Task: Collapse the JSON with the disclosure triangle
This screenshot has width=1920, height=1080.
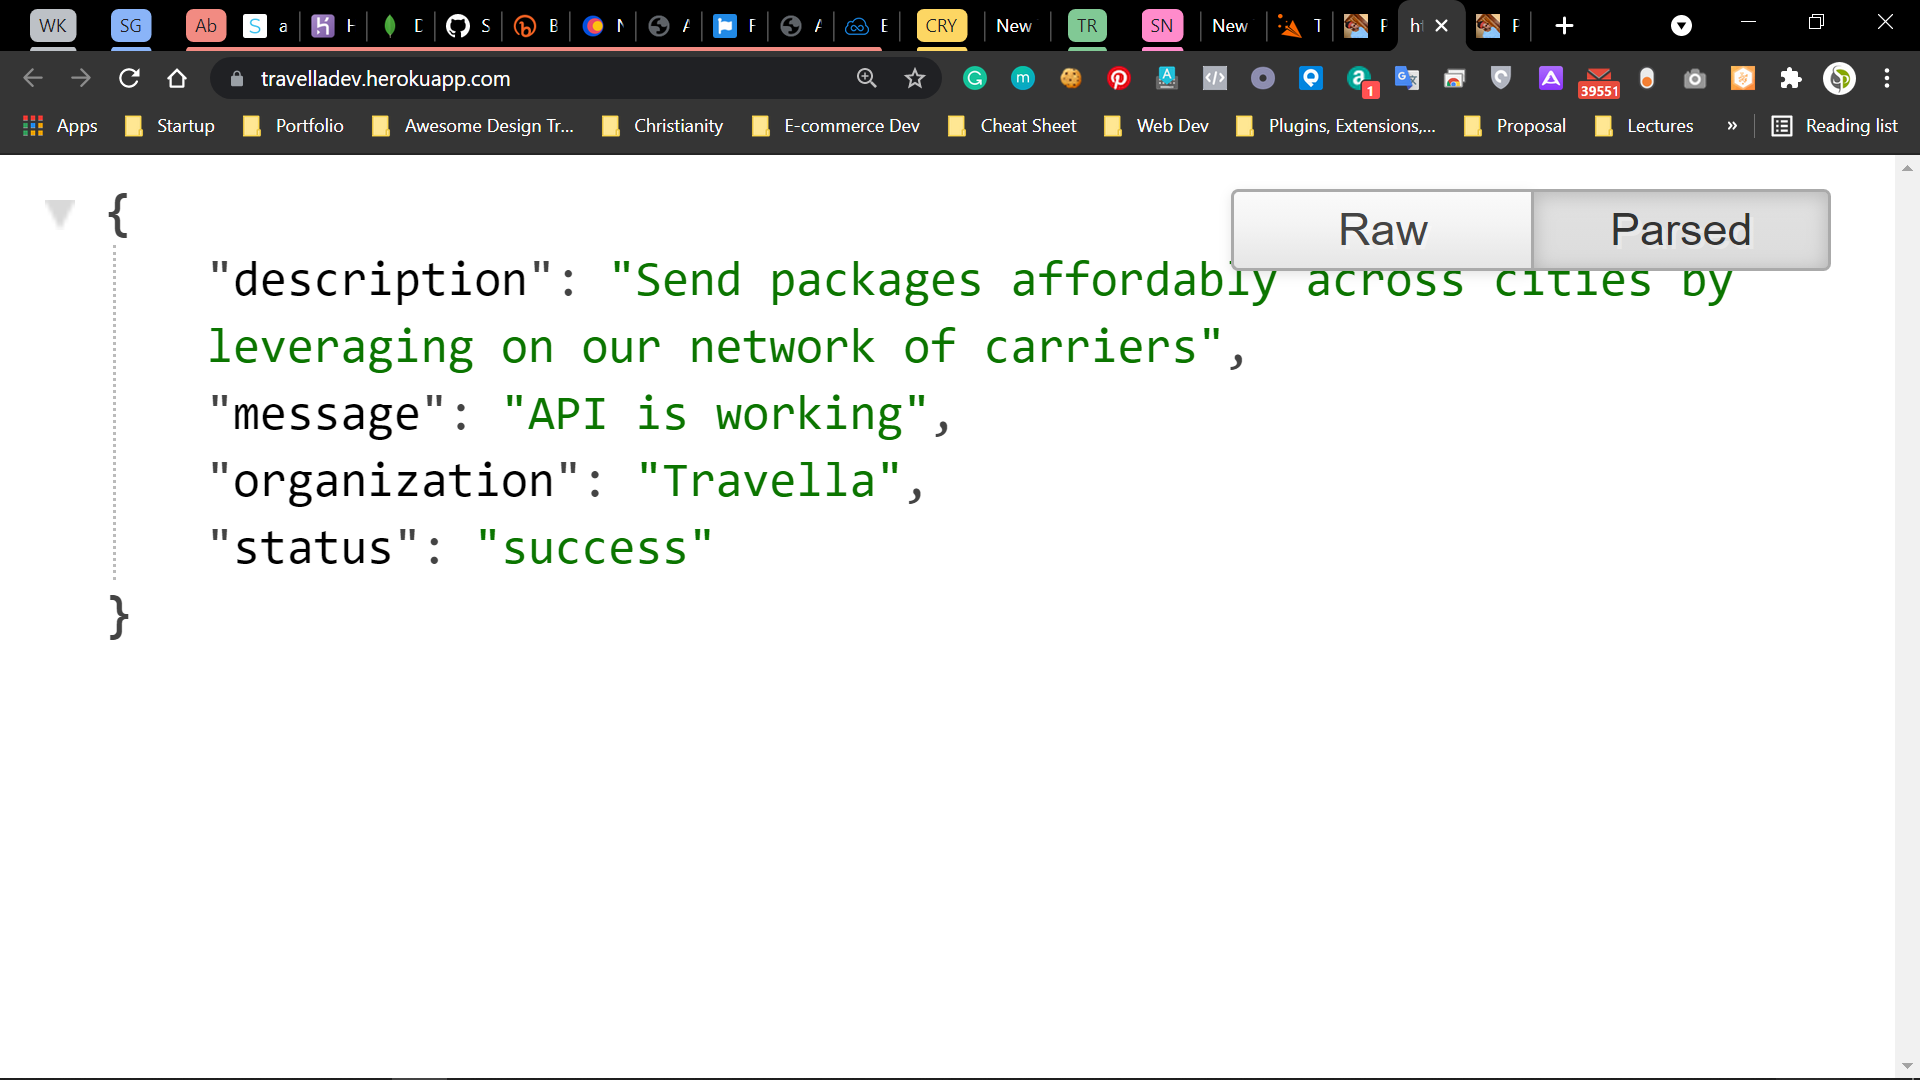Action: [60, 211]
